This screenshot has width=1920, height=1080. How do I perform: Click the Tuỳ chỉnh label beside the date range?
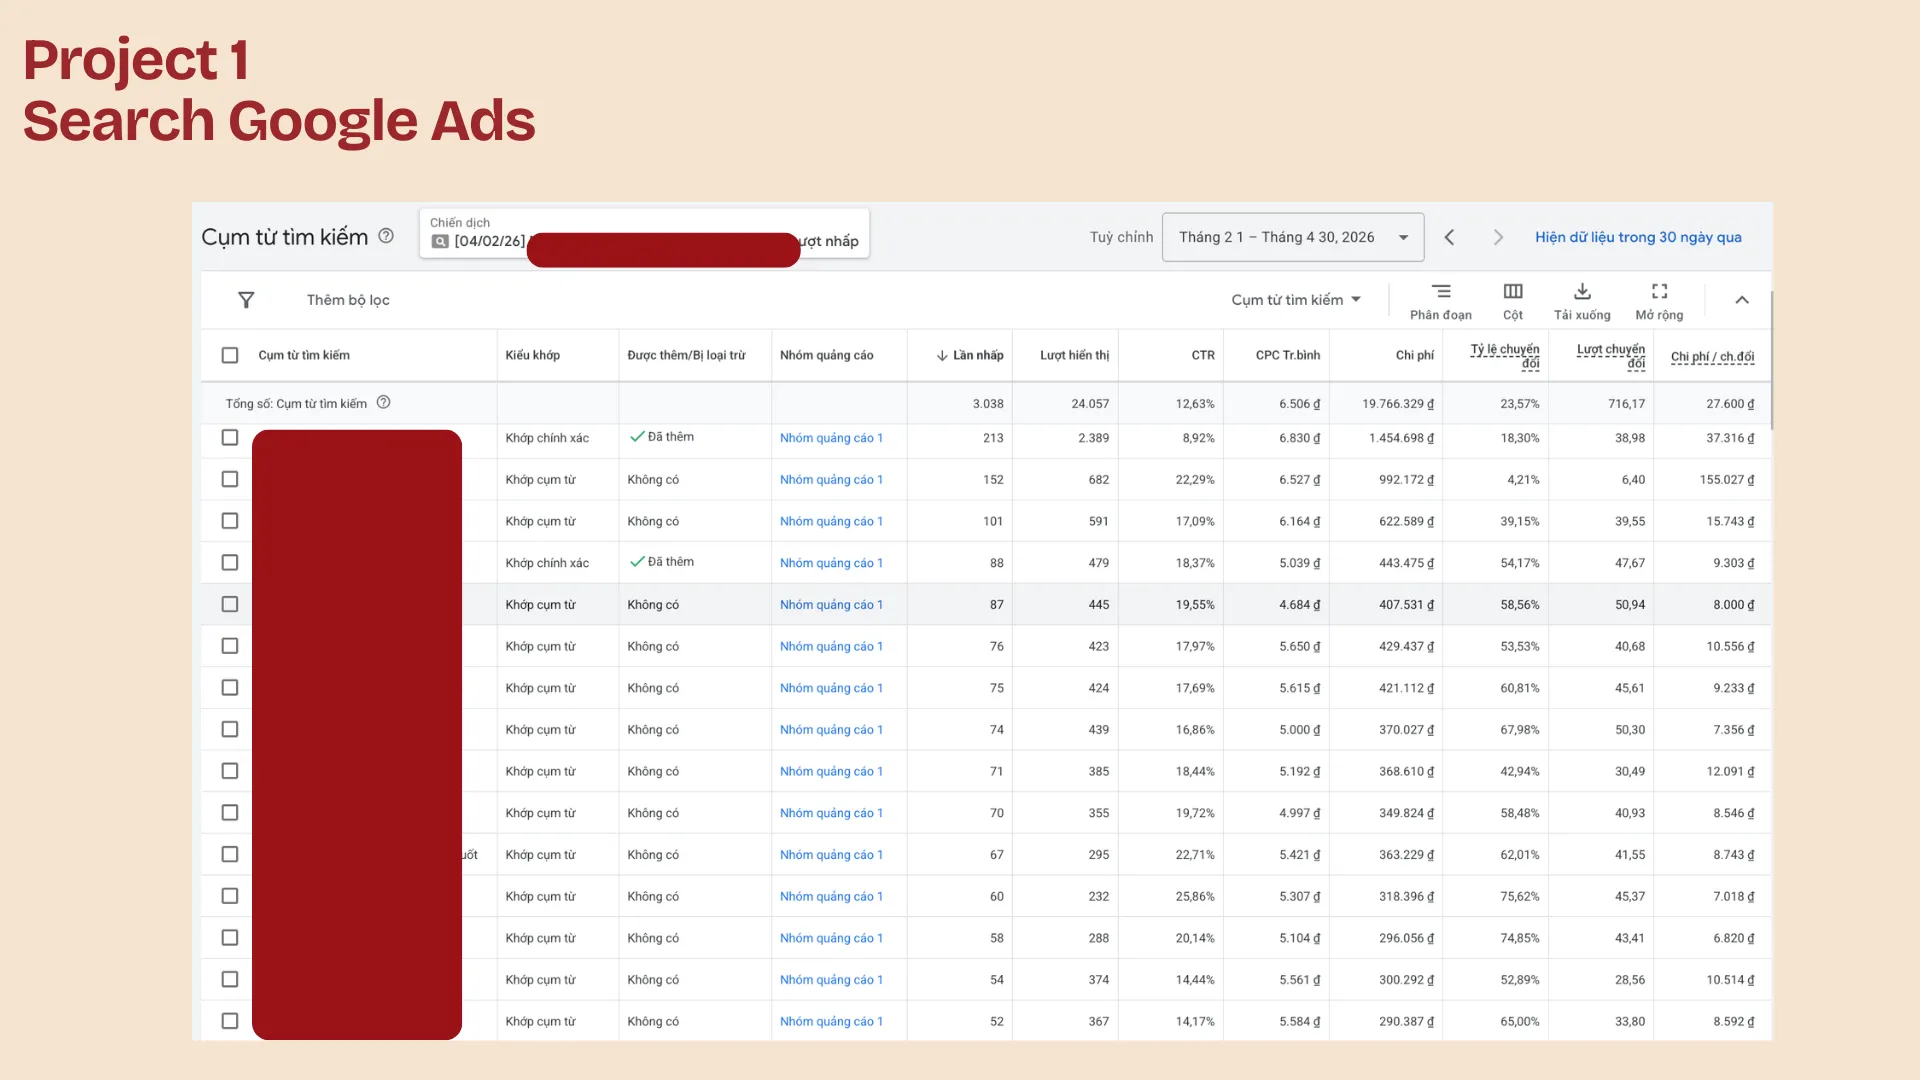pos(1121,237)
